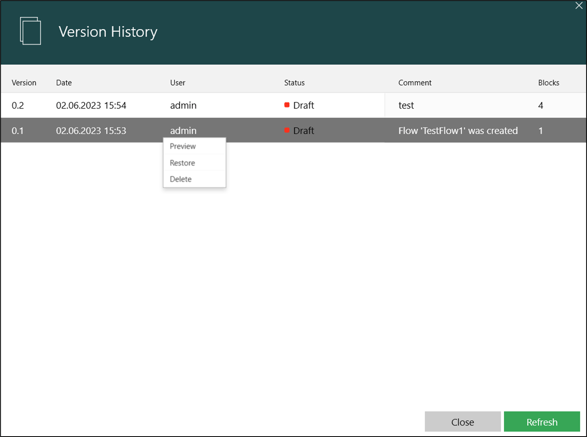587x437 pixels.
Task: Click the Version History documents icon
Action: [30, 31]
